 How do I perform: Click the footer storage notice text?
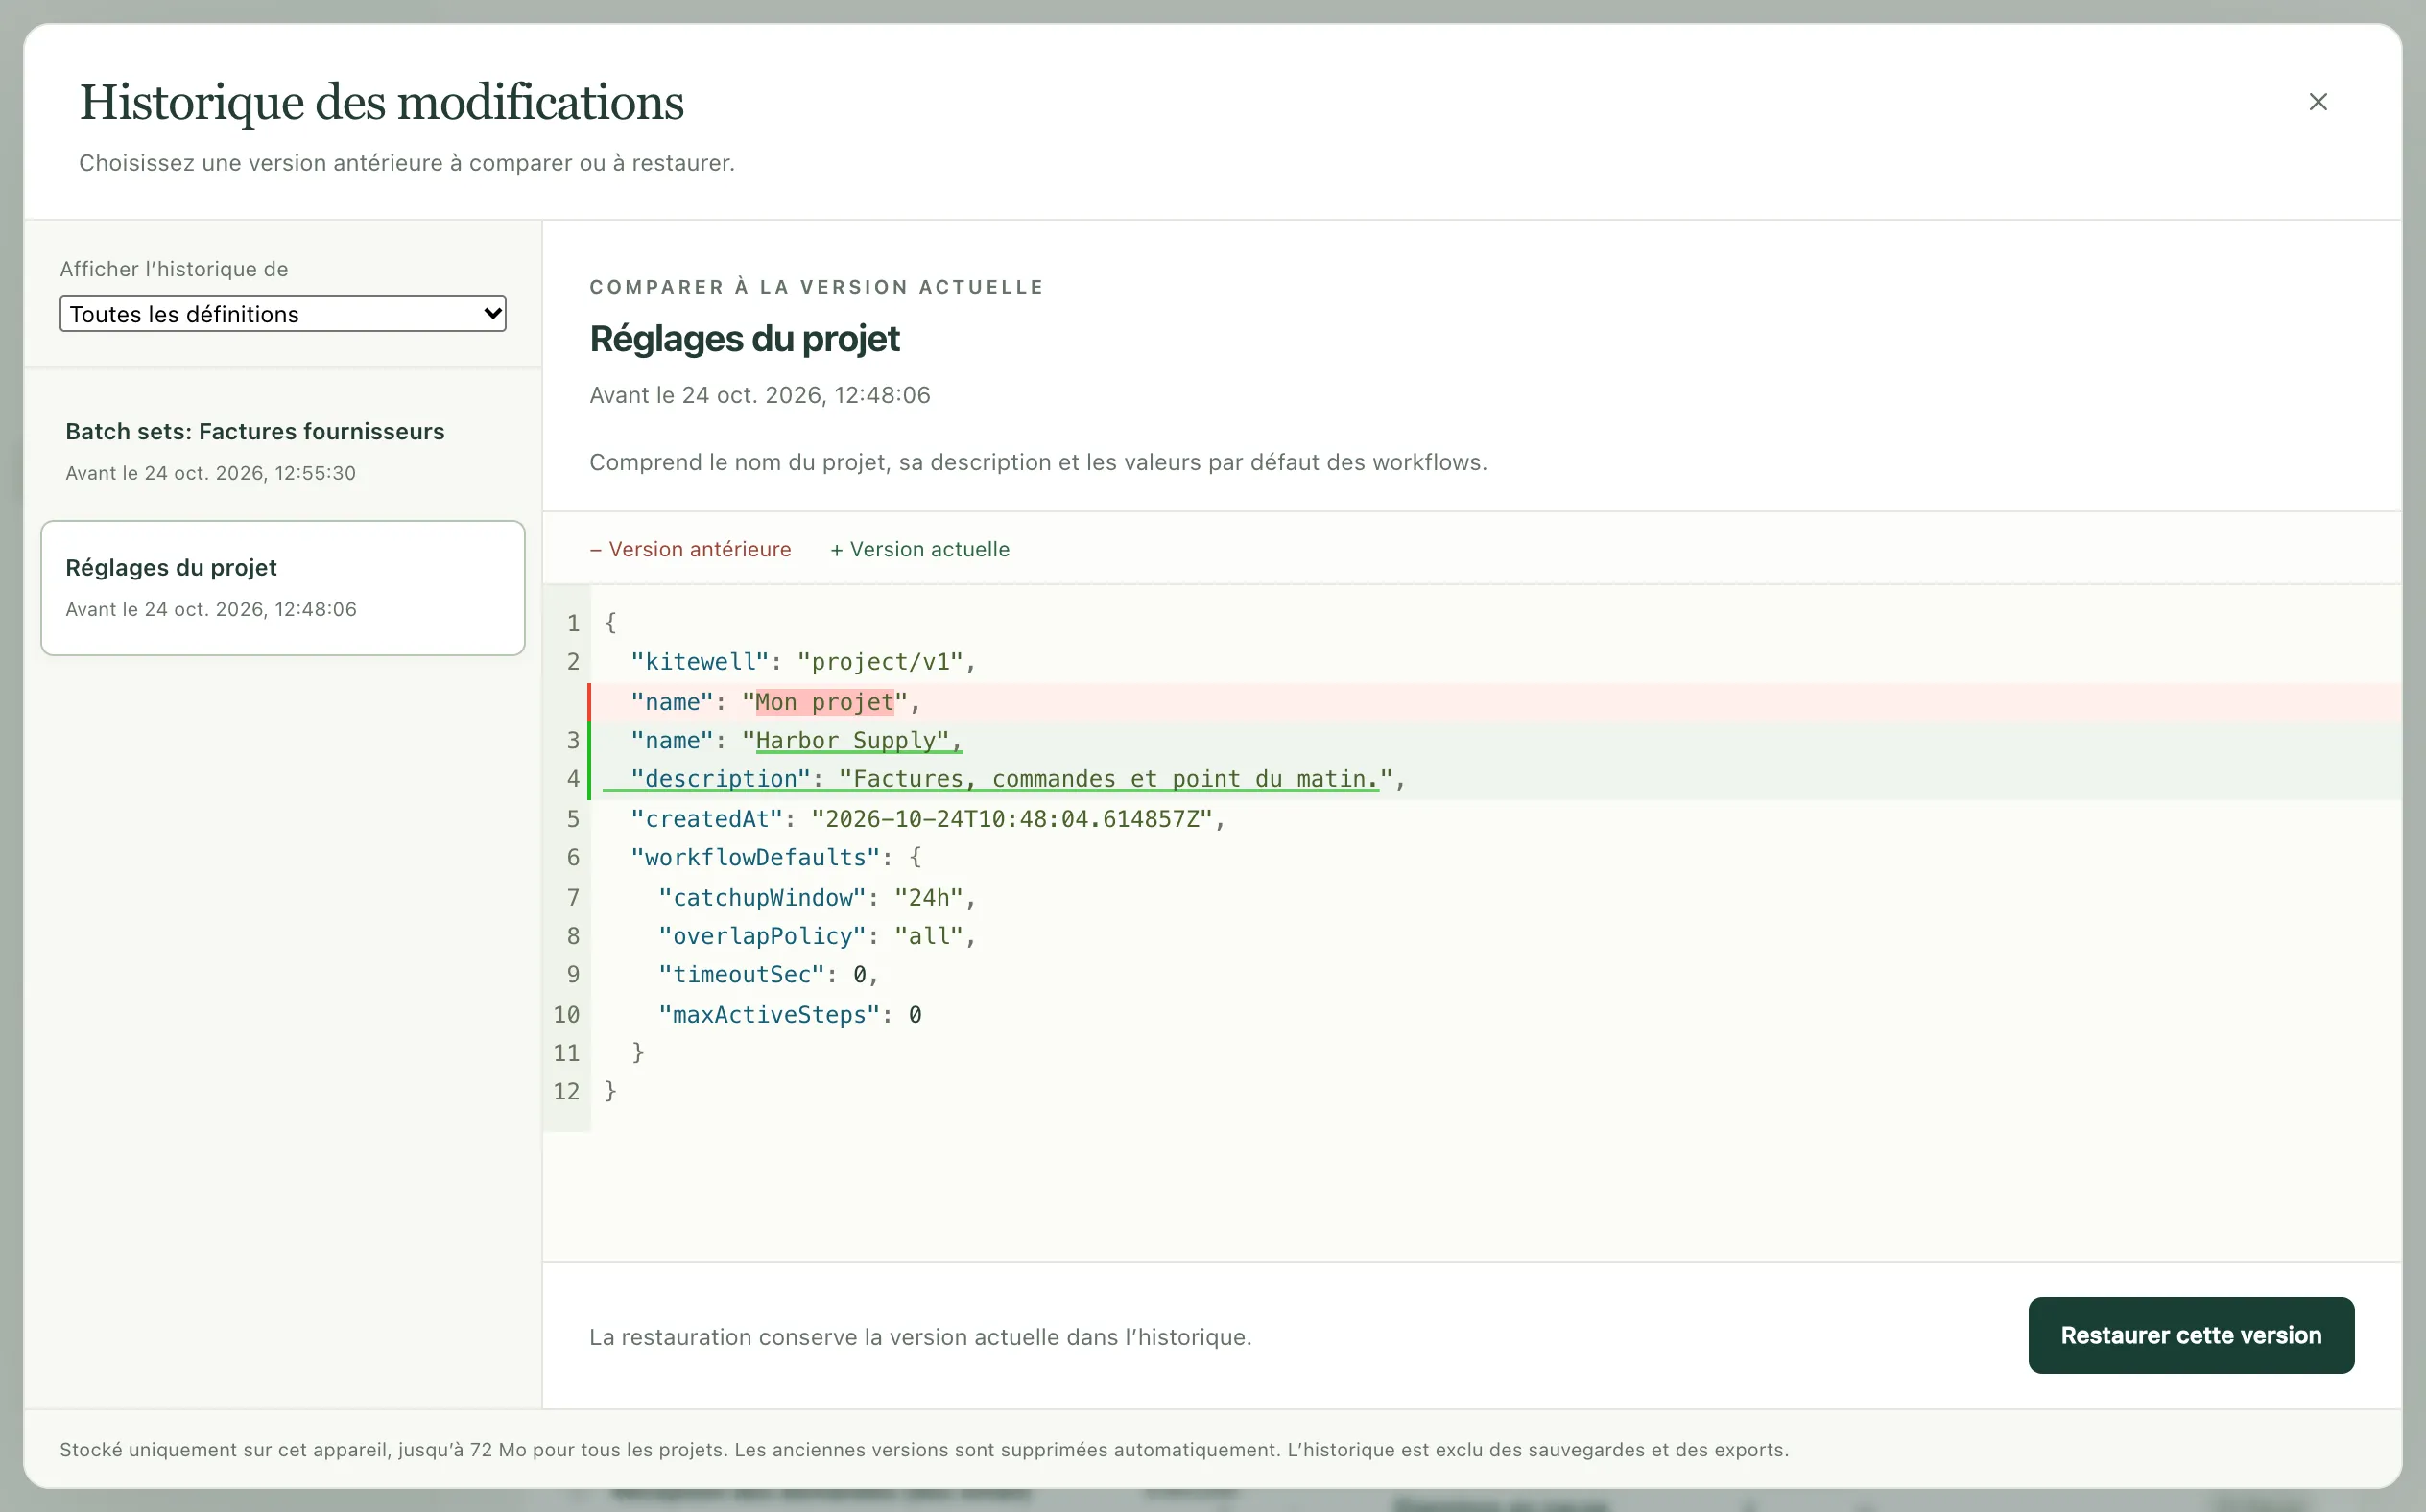[924, 1450]
